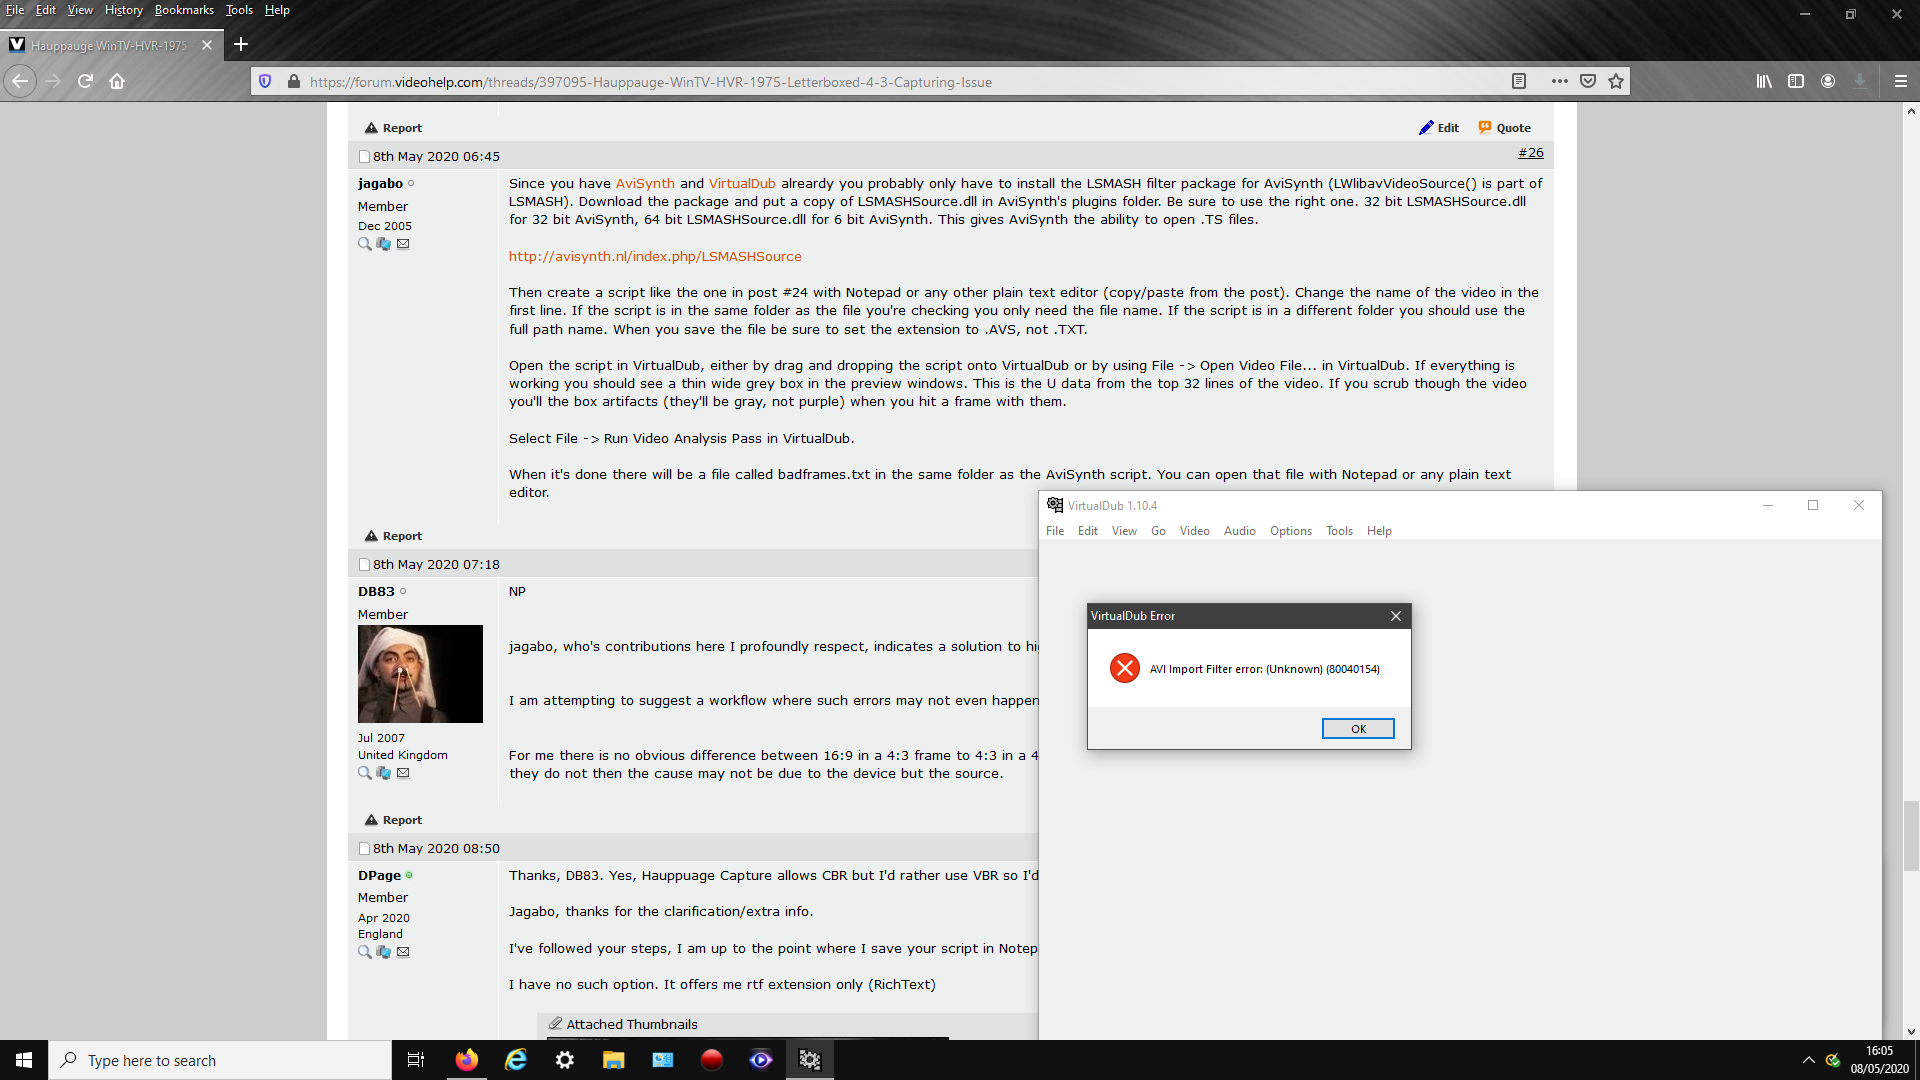The width and height of the screenshot is (1920, 1080).
Task: Open Firefox account icon
Action: pyautogui.click(x=1828, y=81)
